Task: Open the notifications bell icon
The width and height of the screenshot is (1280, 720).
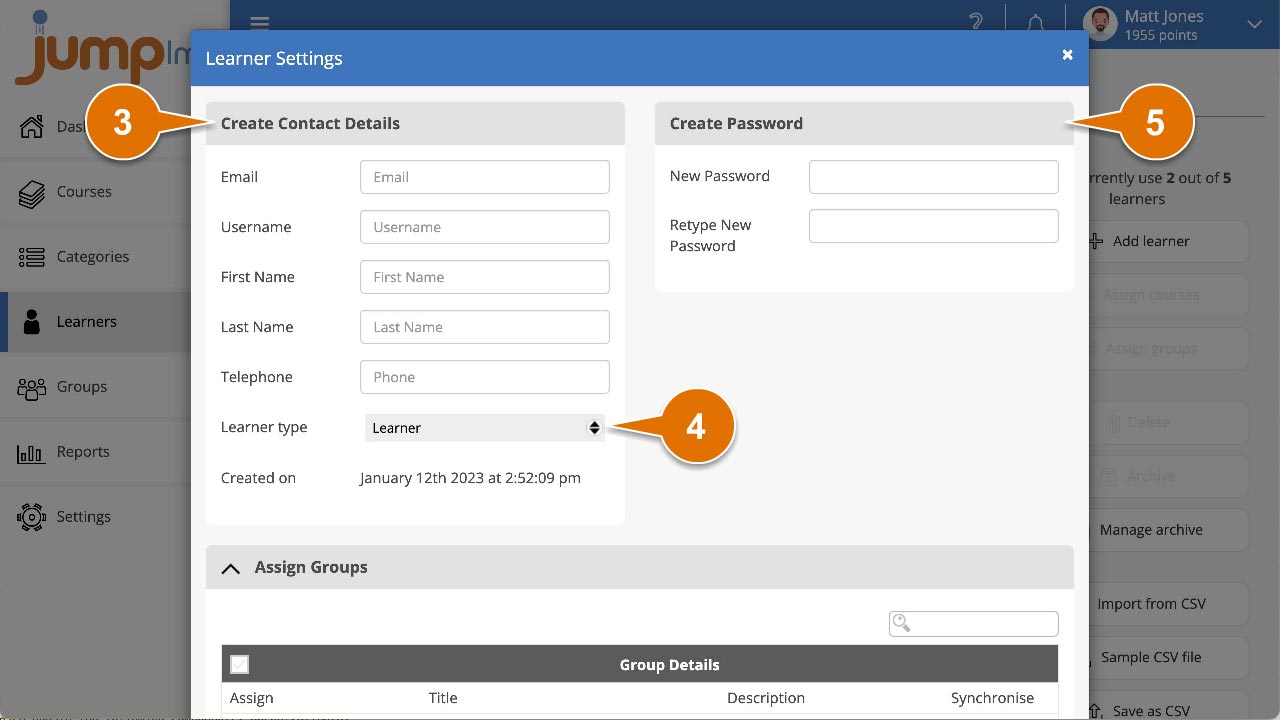Action: tap(1037, 22)
